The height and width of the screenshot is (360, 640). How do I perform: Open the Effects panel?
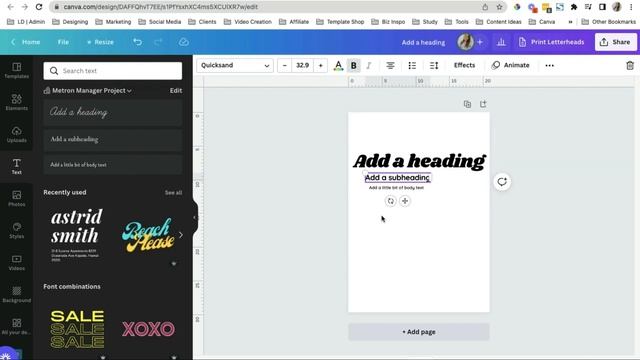[x=464, y=65]
